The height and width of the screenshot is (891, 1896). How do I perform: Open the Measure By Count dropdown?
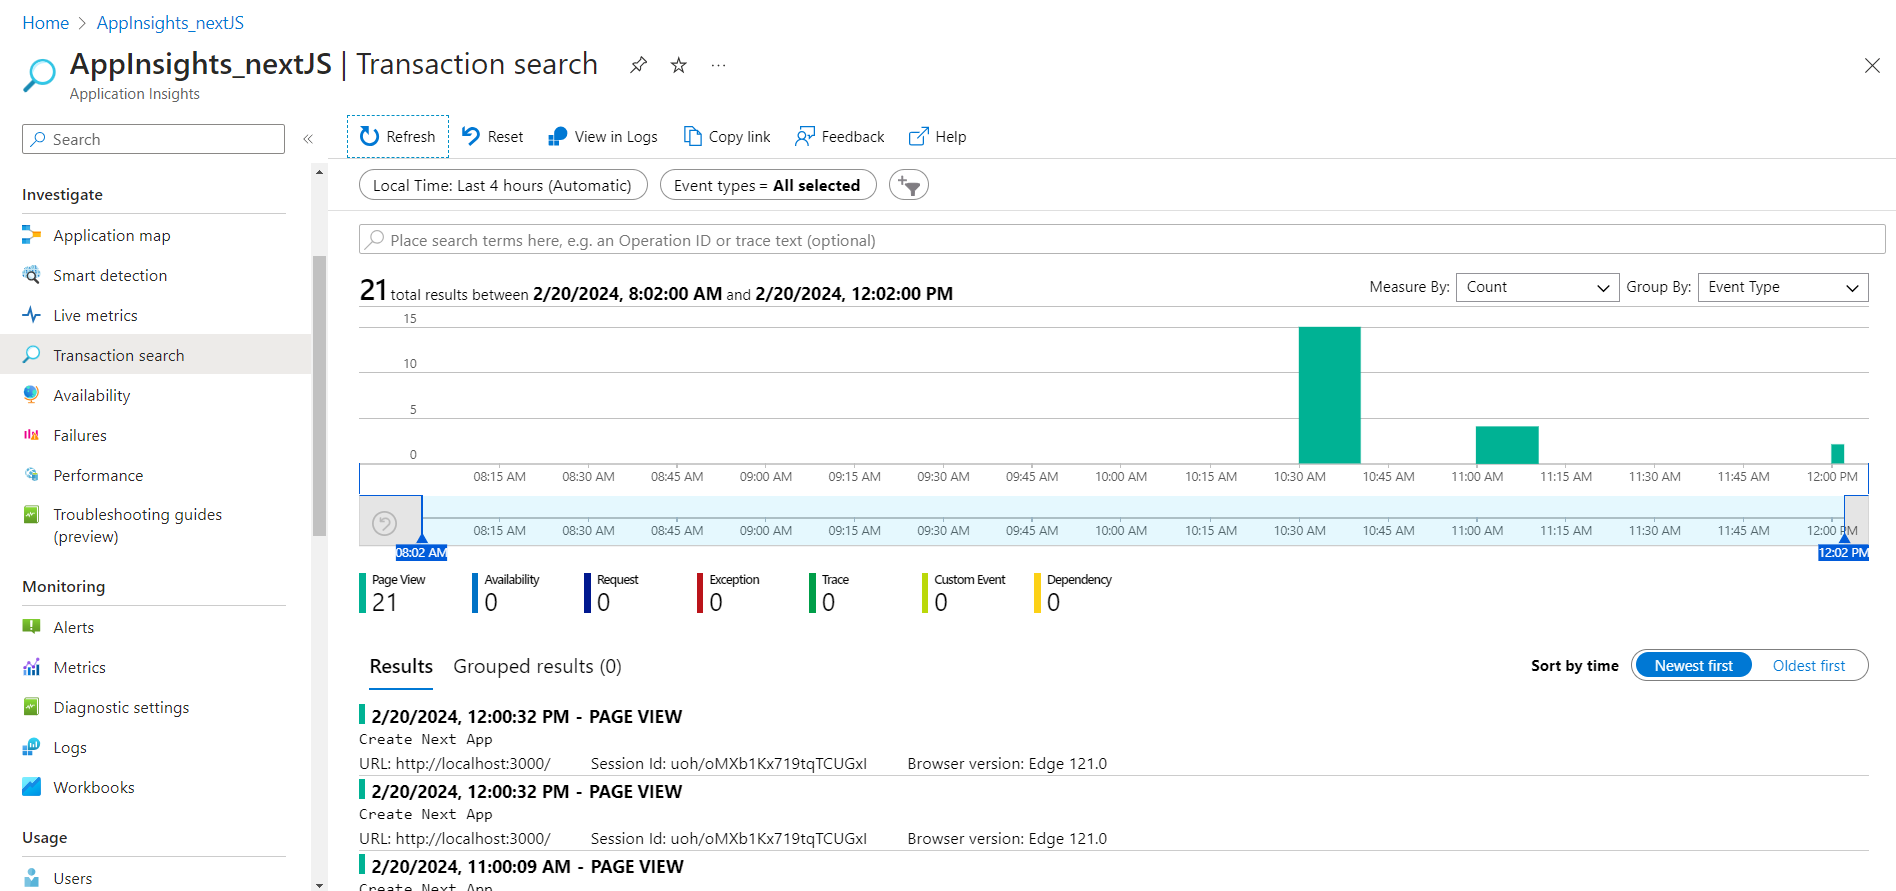1537,287
